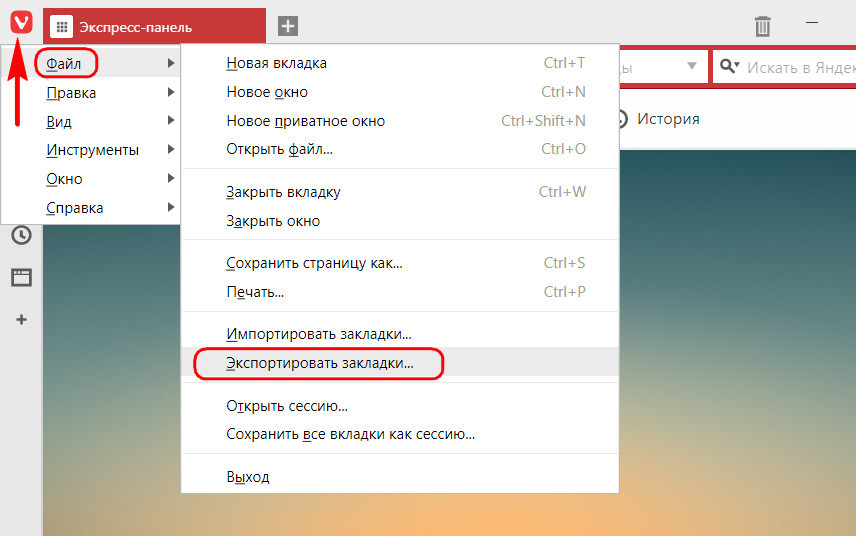Screen dimensions: 856x536
Task: Click Speed Dial grid icon on tab
Action: point(62,27)
